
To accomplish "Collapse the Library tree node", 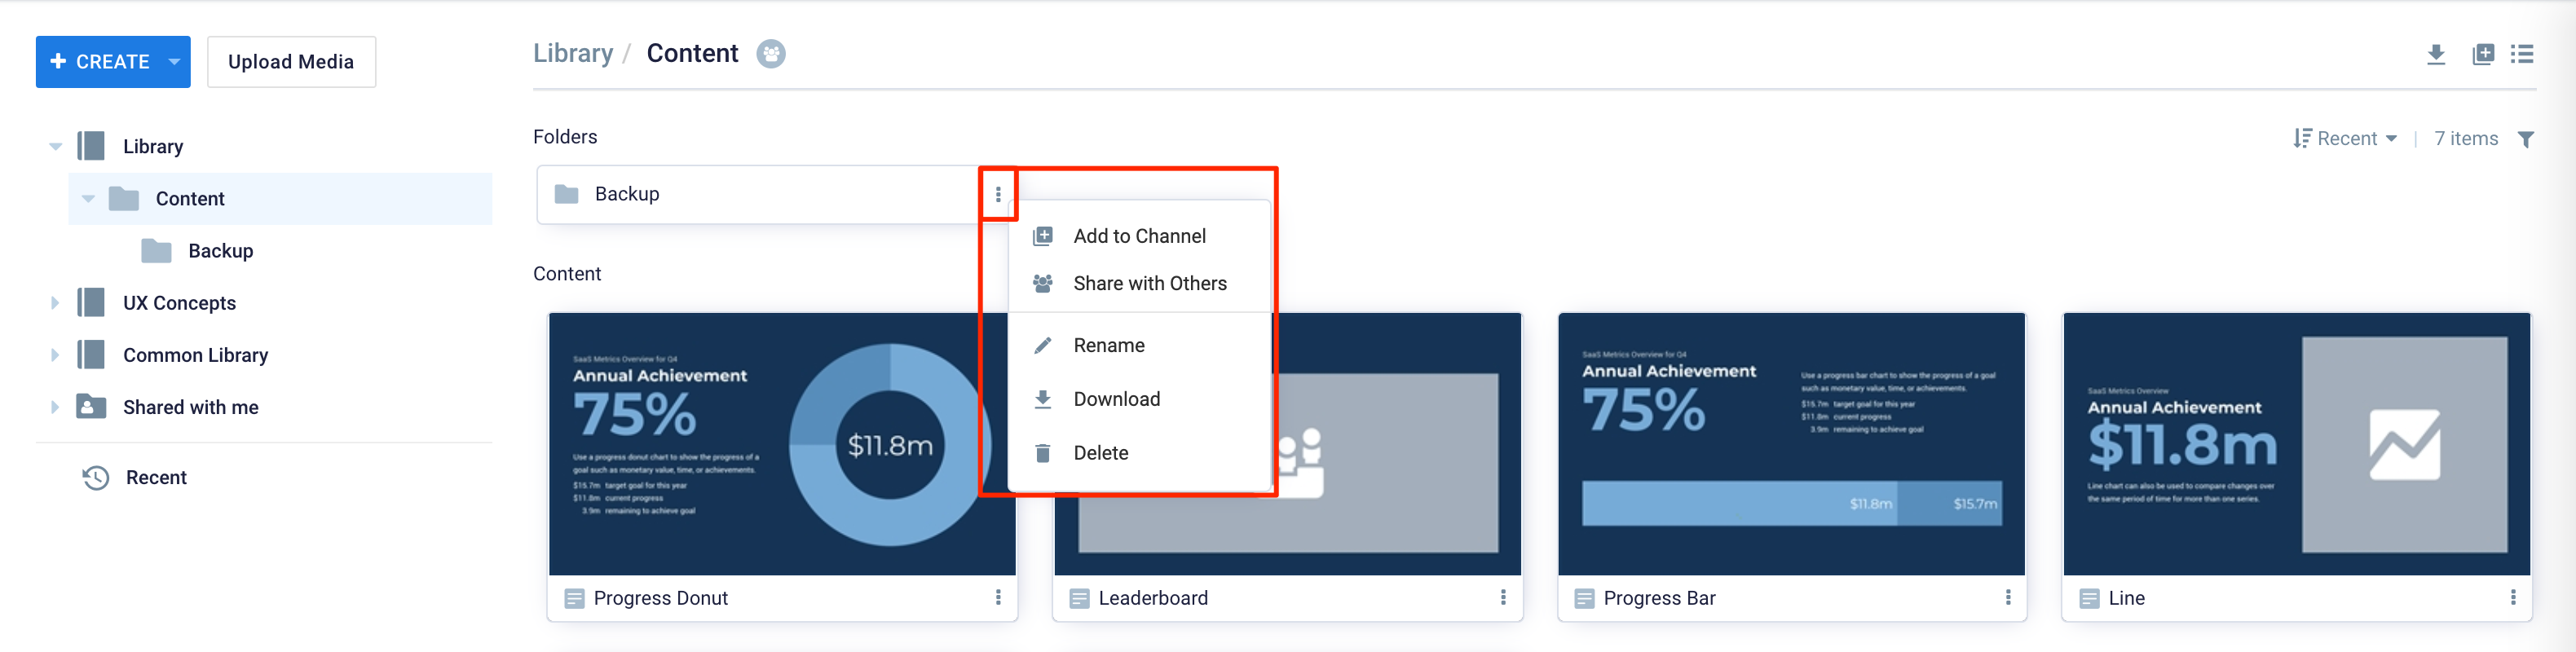I will pyautogui.click(x=55, y=147).
